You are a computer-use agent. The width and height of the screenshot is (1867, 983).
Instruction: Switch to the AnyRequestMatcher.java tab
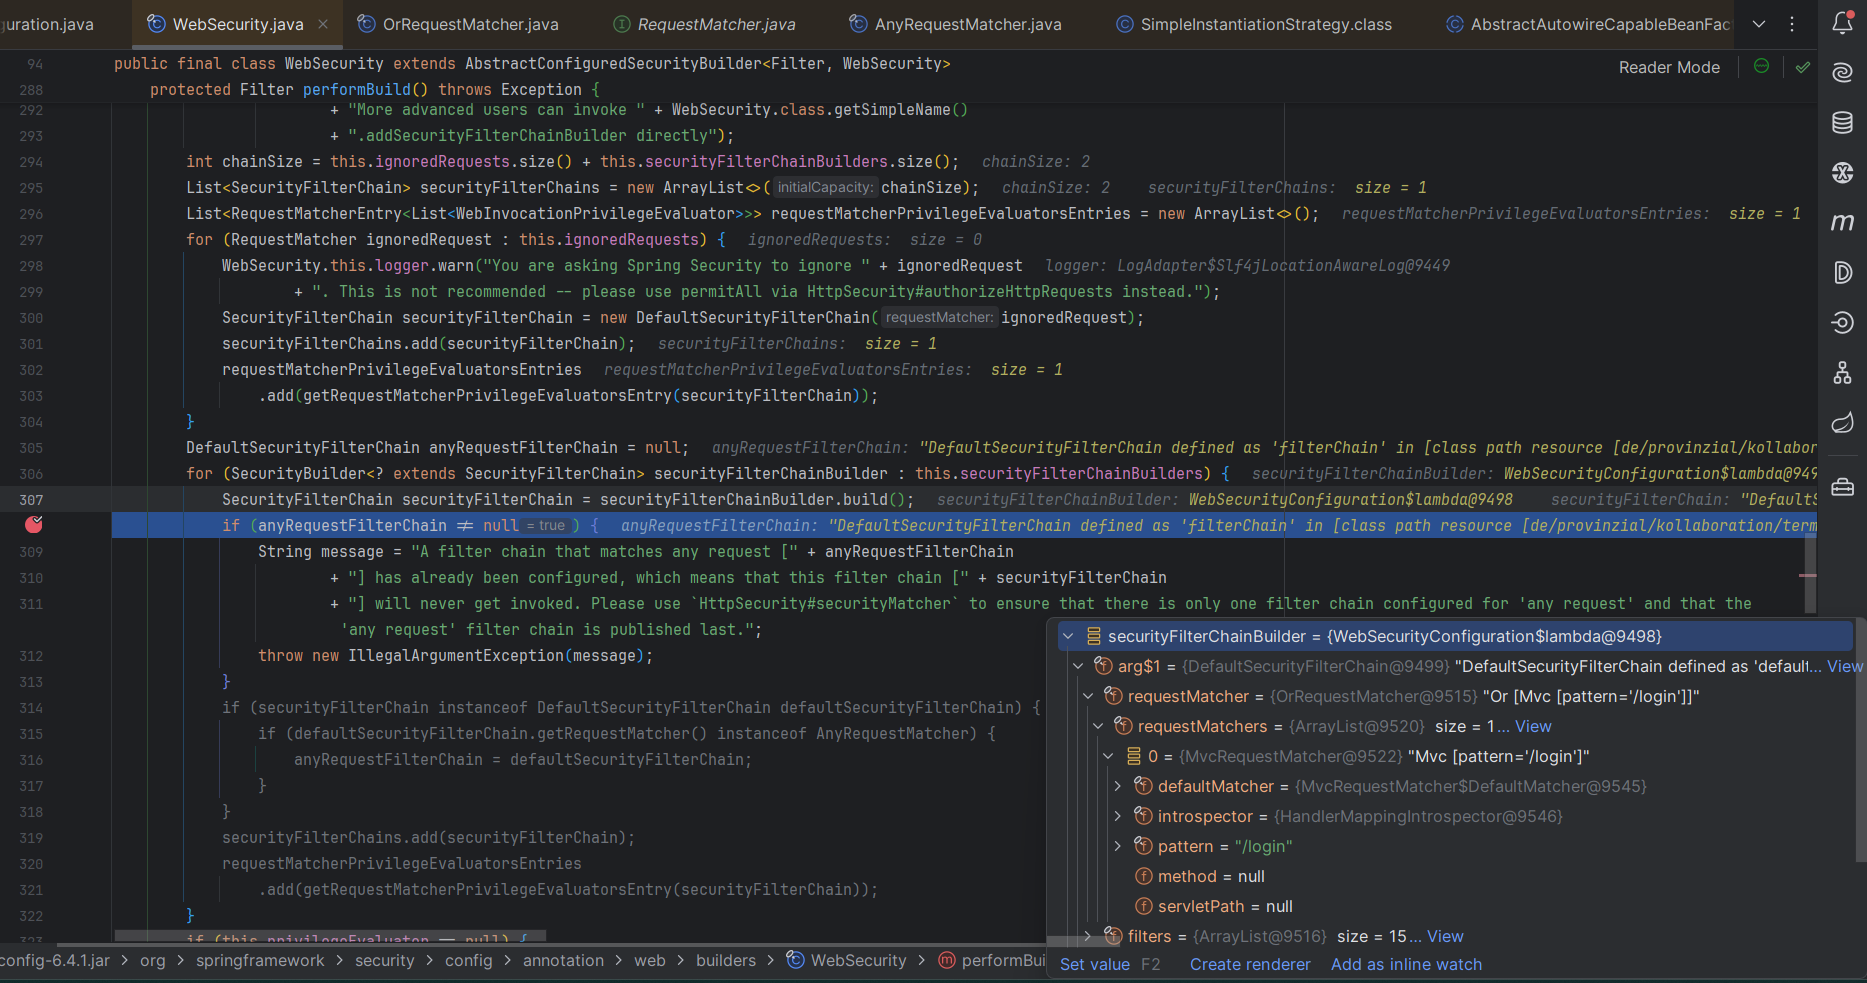tap(967, 24)
